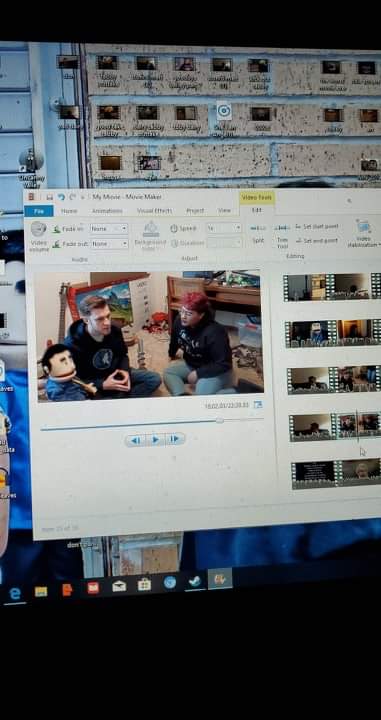Click the Save icon in title bar

coord(50,197)
